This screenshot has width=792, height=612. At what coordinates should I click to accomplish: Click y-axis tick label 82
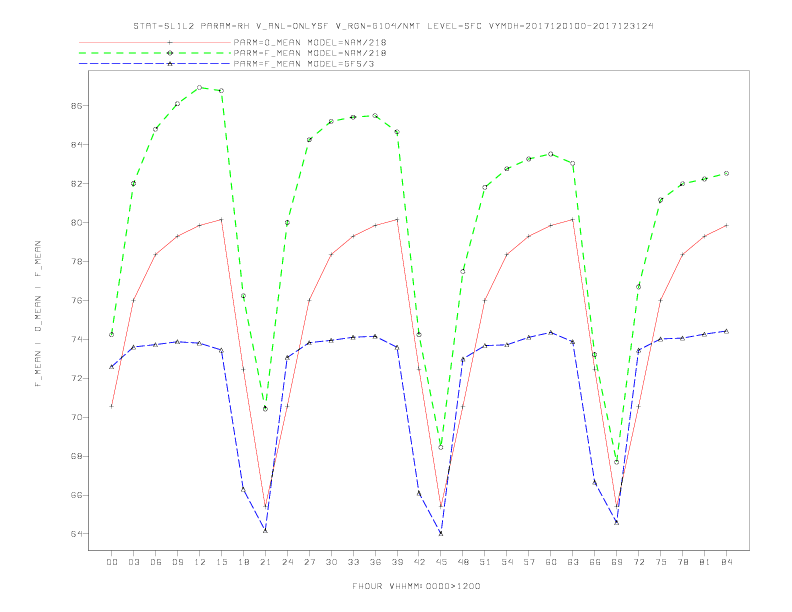coord(75,184)
